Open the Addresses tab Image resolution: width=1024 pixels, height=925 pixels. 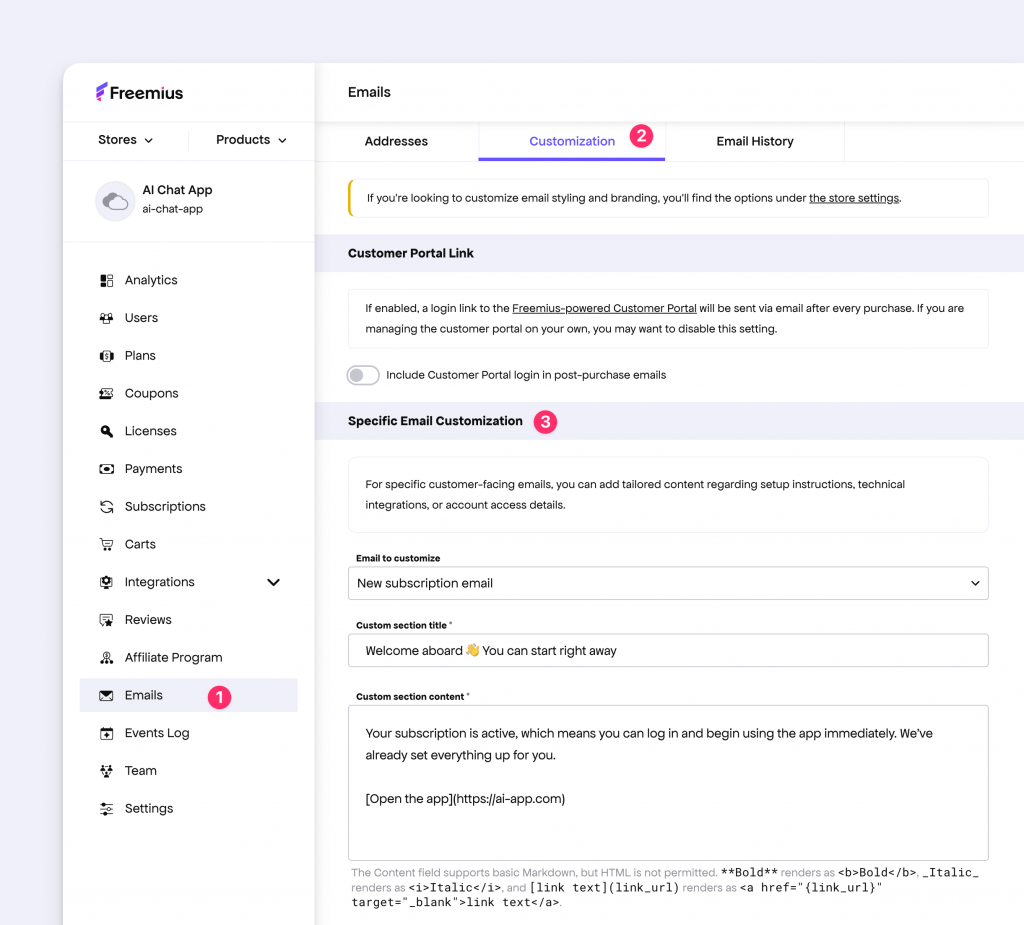[x=397, y=141]
